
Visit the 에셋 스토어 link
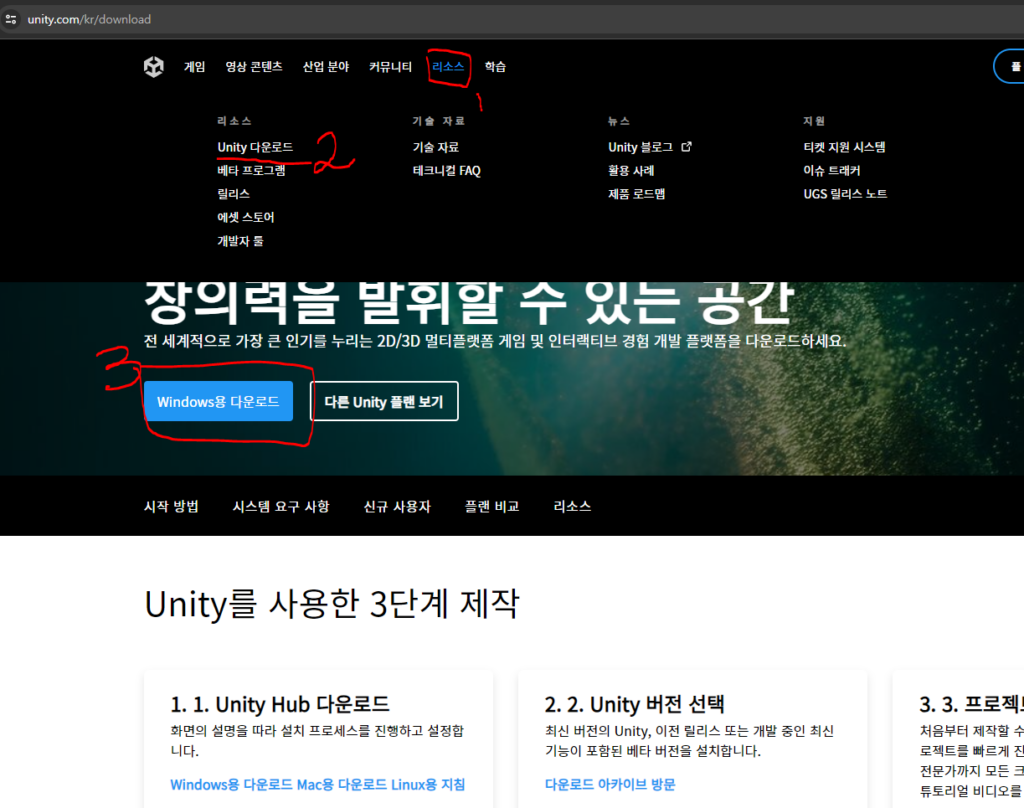coord(246,217)
